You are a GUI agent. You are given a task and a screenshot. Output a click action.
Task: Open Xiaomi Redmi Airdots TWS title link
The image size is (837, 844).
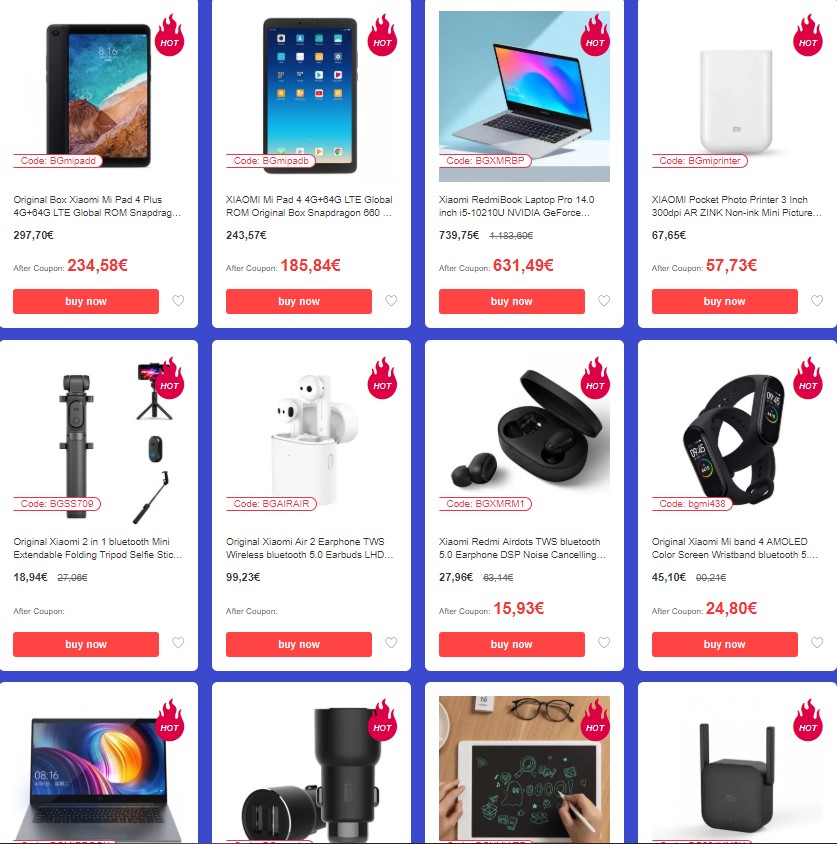(522, 548)
